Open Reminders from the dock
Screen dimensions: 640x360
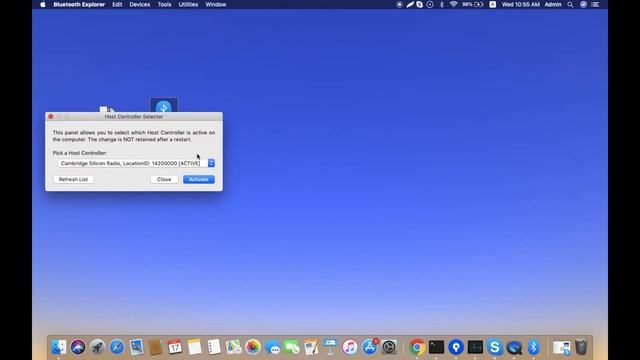[214, 347]
